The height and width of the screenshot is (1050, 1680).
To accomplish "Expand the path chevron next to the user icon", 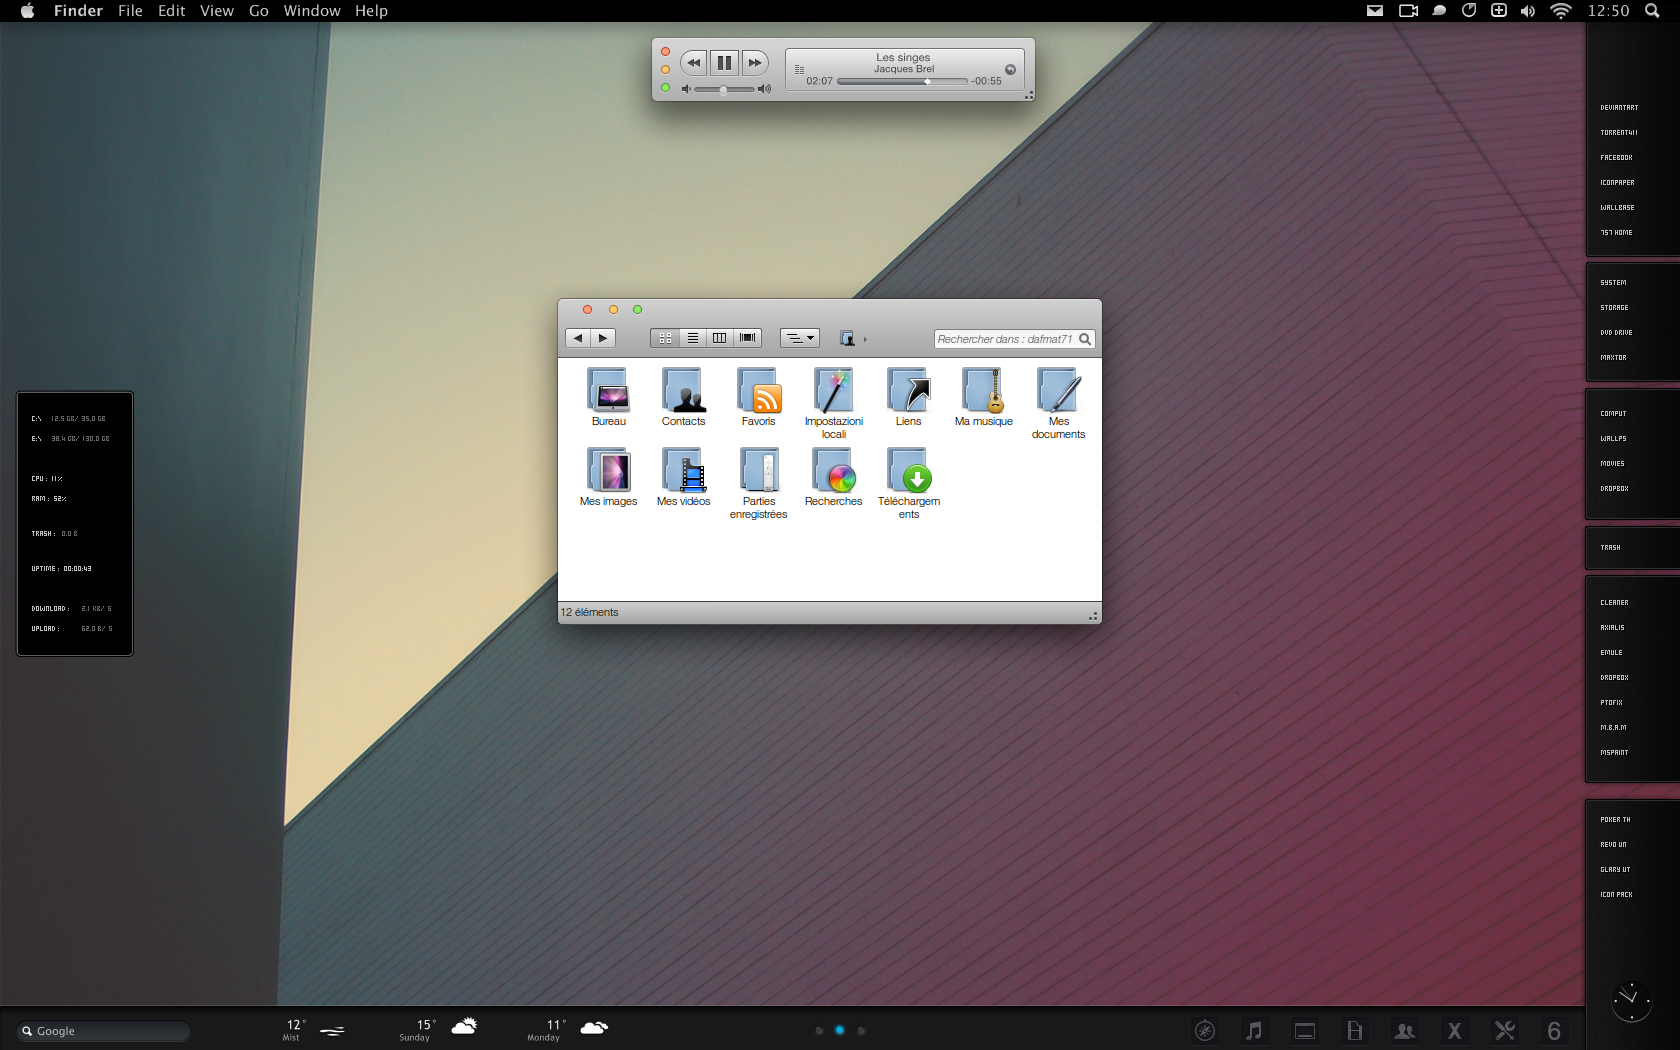I will 865,339.
